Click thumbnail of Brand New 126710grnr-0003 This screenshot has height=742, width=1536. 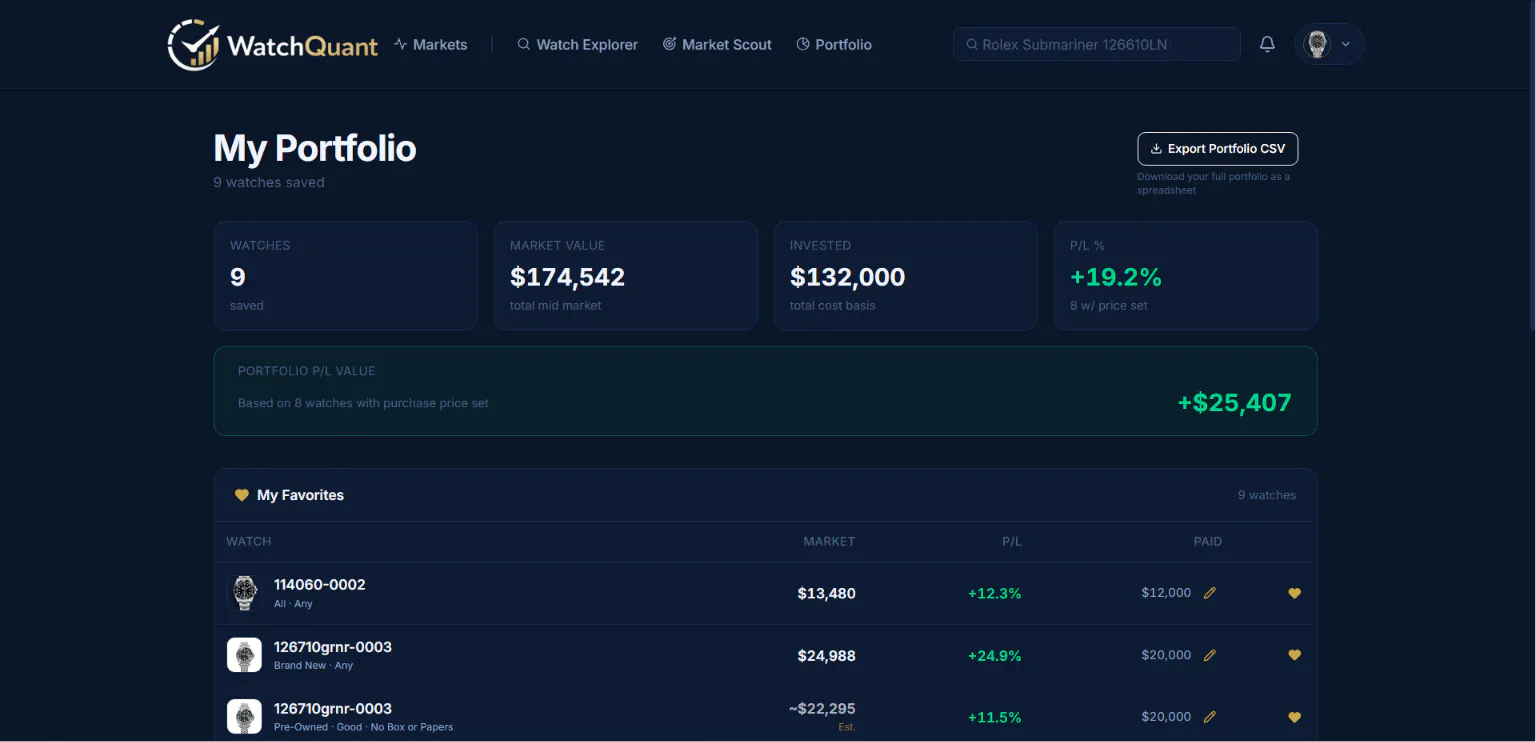(244, 655)
